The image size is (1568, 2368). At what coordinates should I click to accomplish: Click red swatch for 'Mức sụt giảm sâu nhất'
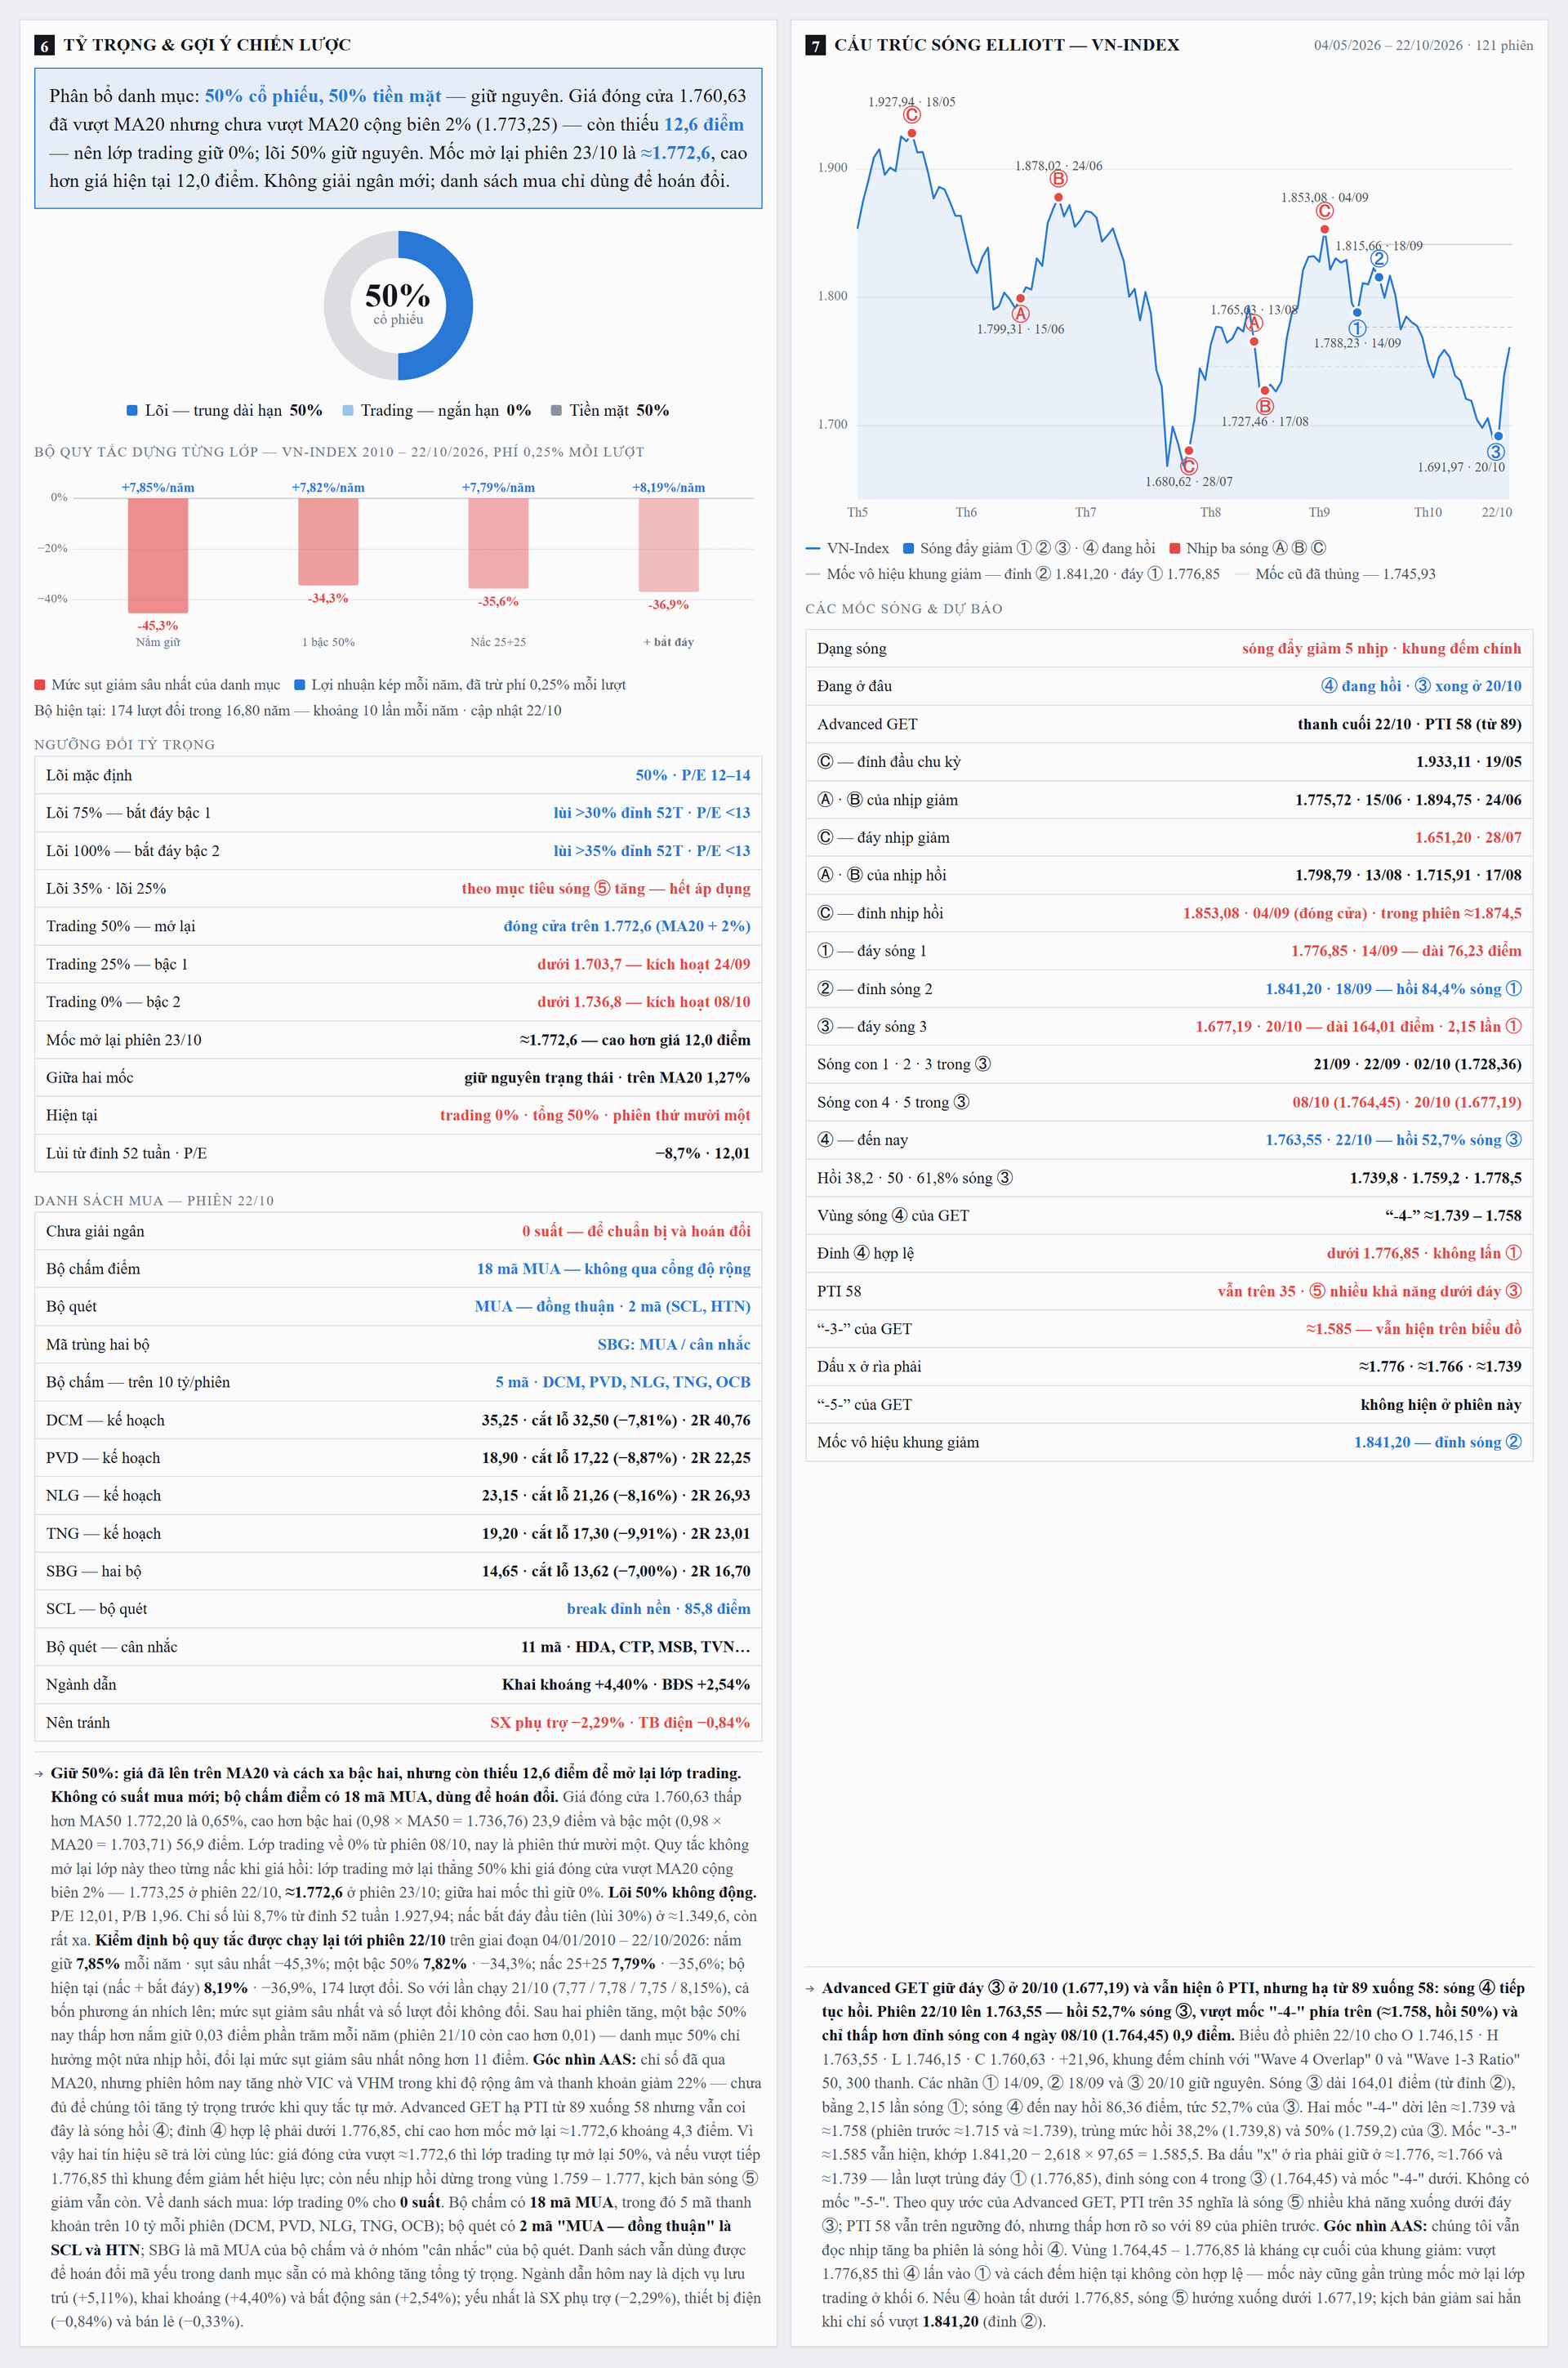click(x=40, y=685)
